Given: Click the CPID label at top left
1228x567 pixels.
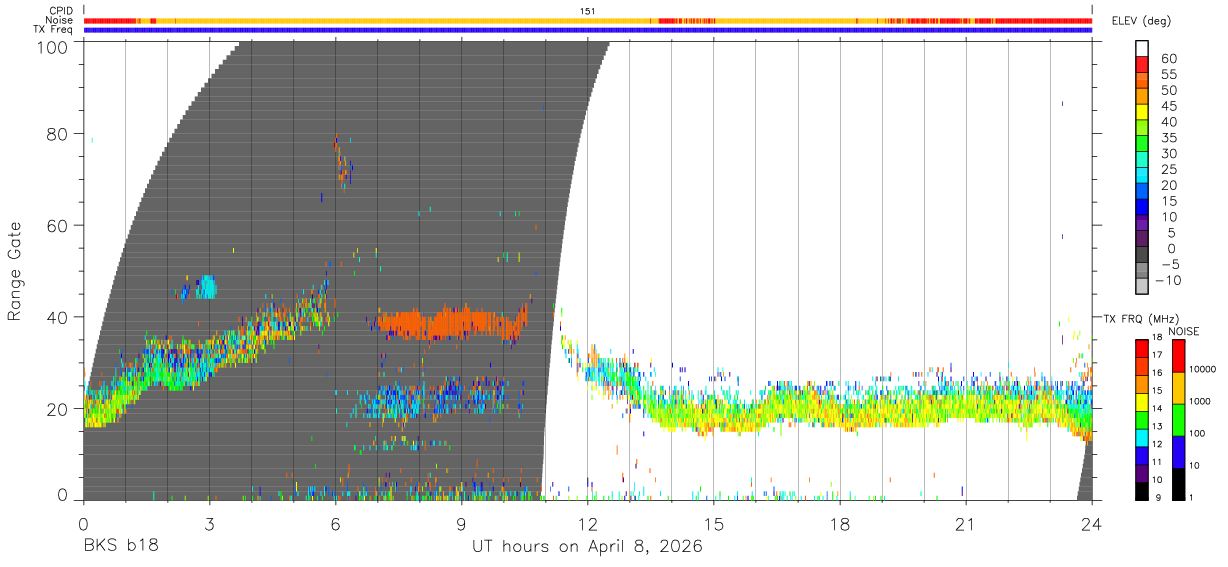Looking at the screenshot, I should pyautogui.click(x=60, y=11).
